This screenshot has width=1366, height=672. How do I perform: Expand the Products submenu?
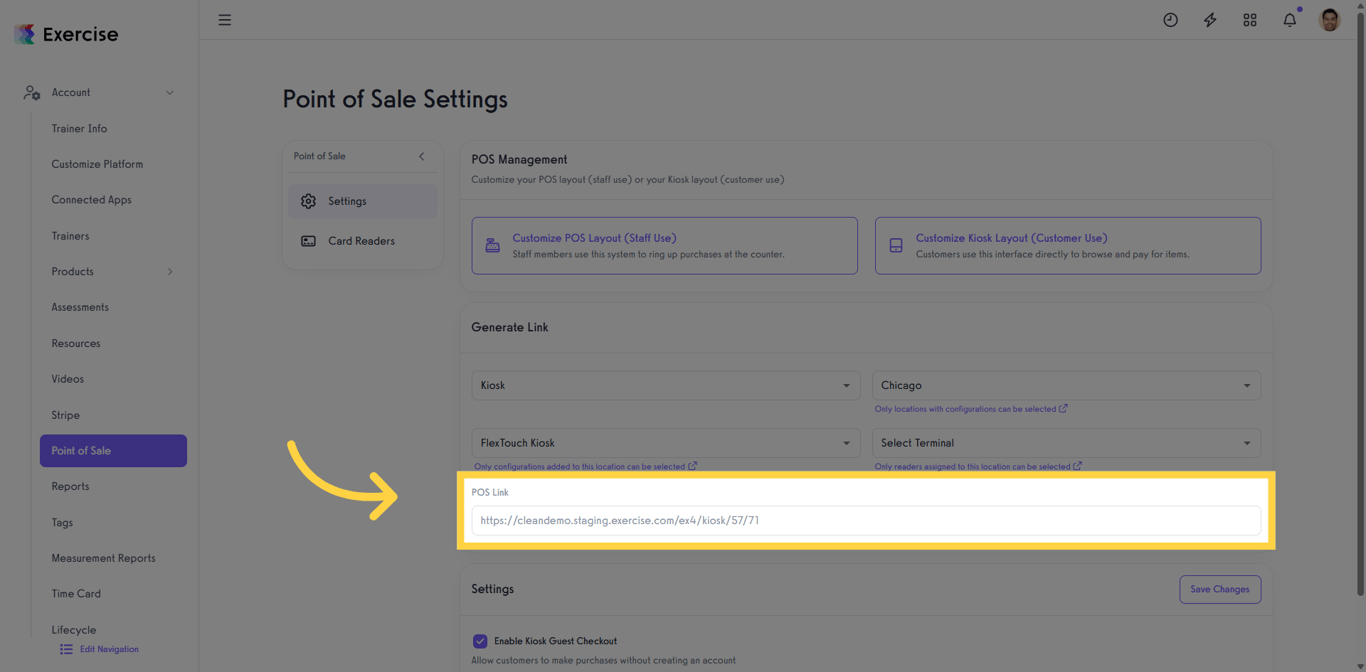coord(170,271)
